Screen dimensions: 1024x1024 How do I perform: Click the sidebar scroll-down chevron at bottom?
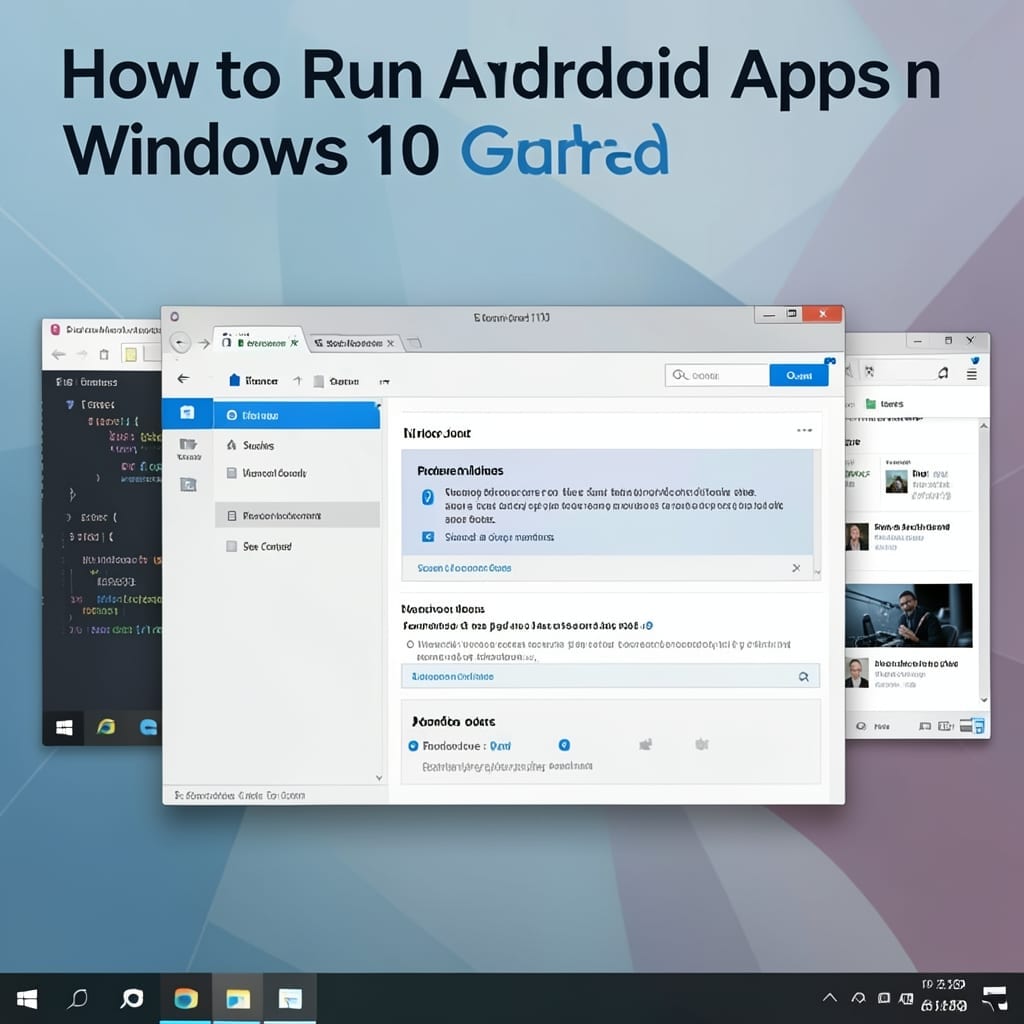tap(379, 778)
